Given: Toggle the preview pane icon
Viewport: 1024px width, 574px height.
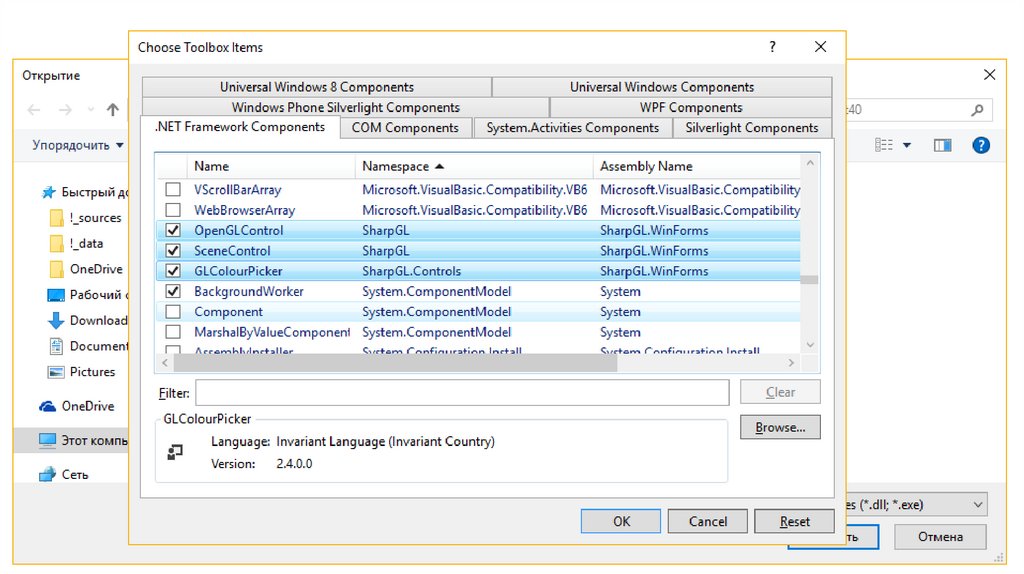Looking at the screenshot, I should click(x=942, y=145).
